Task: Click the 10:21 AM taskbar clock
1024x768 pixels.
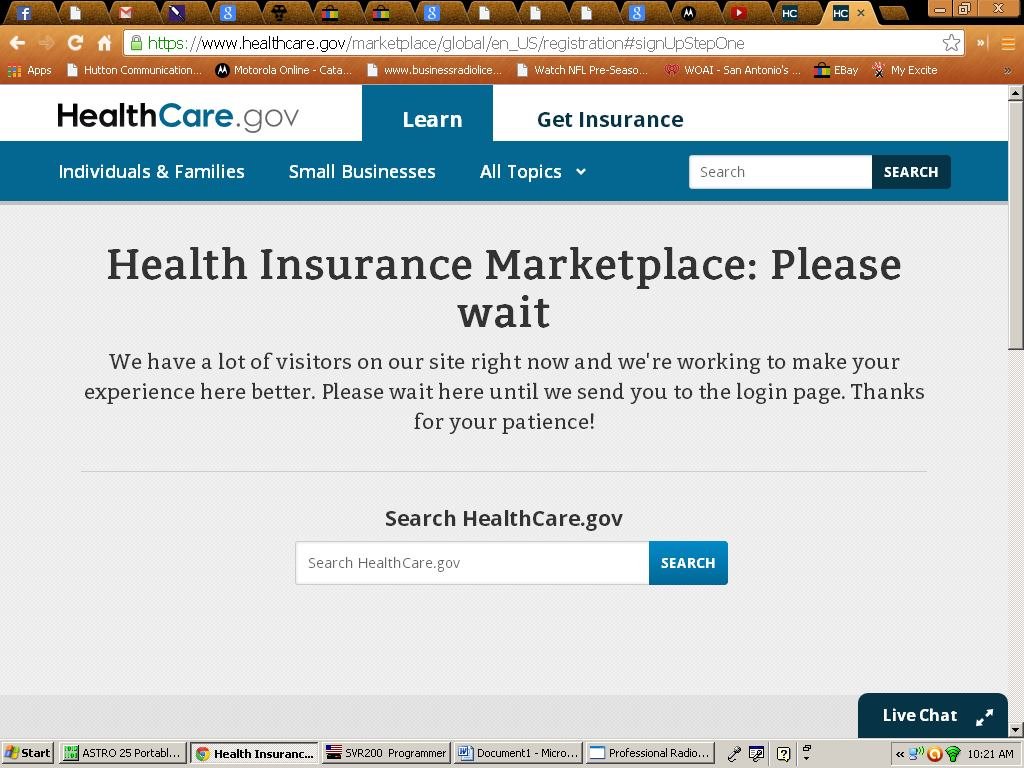Action: point(990,754)
